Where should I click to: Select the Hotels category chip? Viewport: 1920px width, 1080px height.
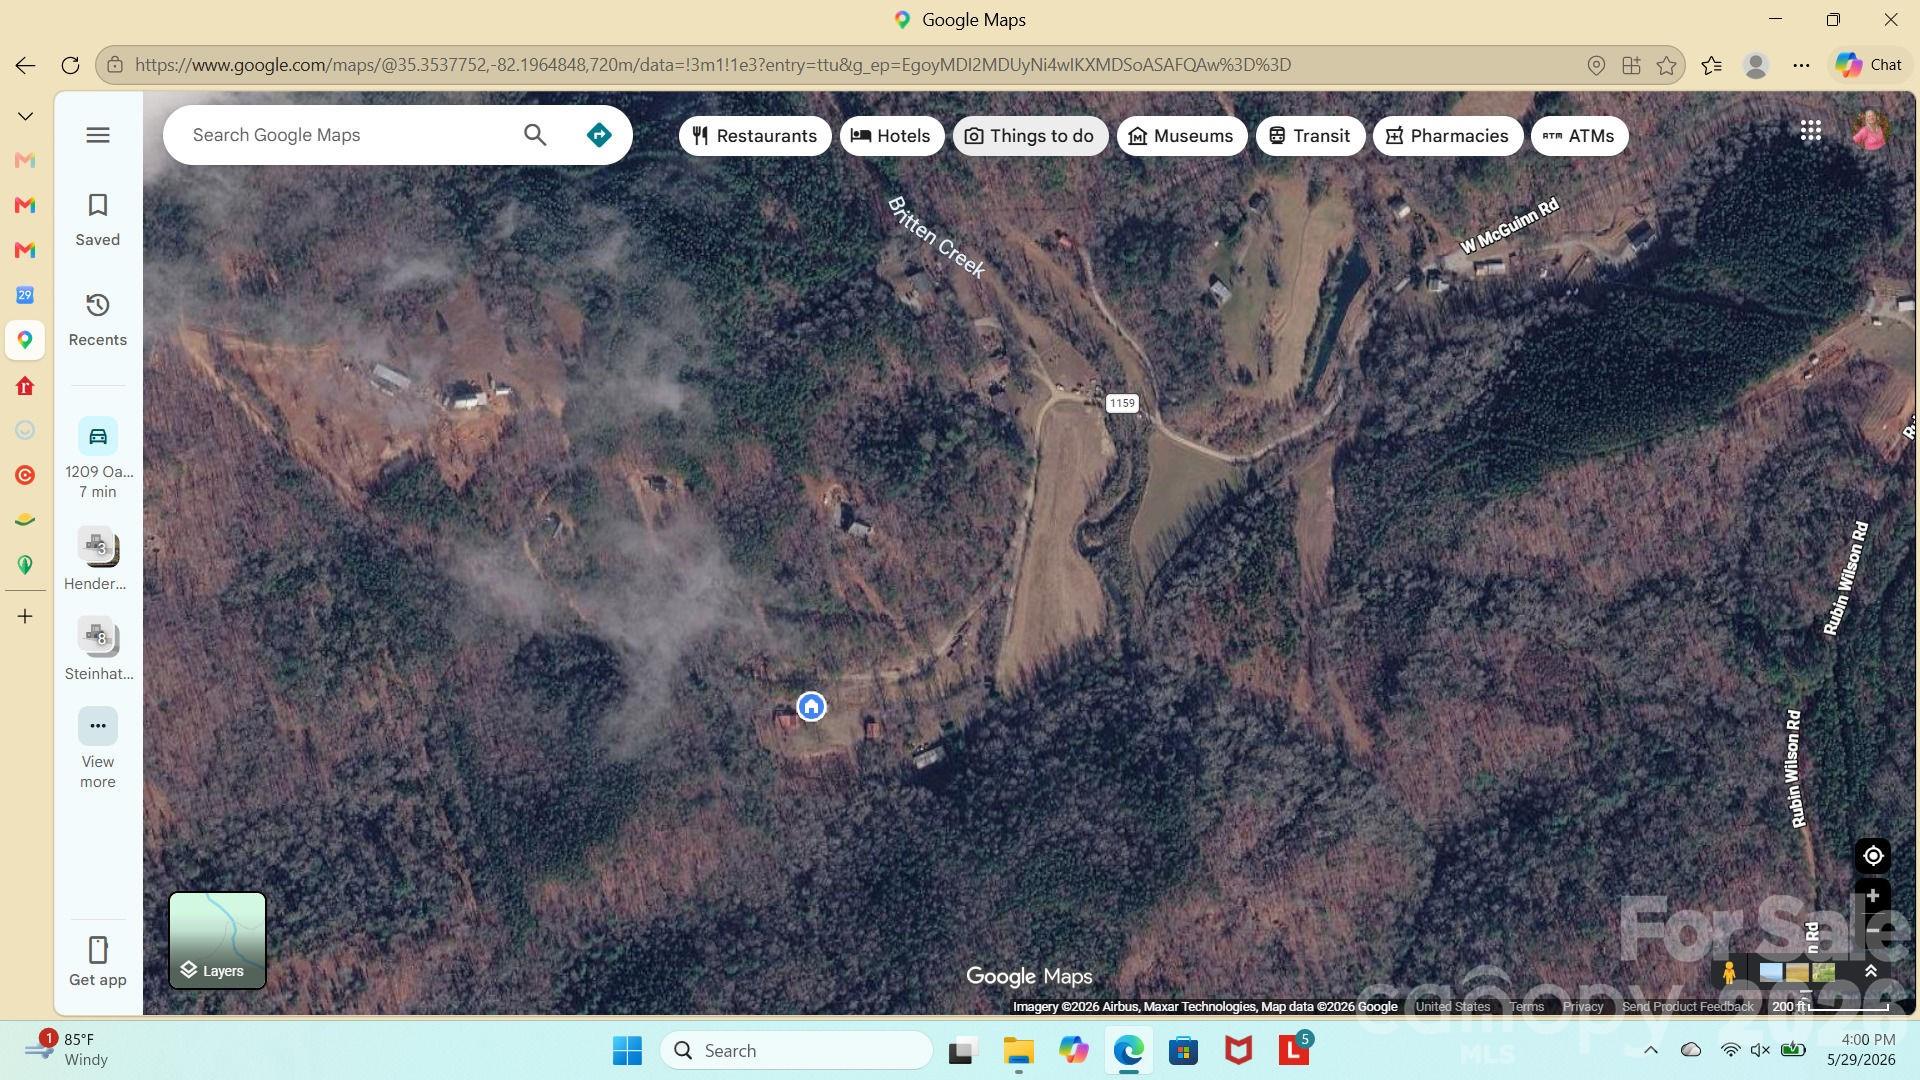pyautogui.click(x=892, y=136)
